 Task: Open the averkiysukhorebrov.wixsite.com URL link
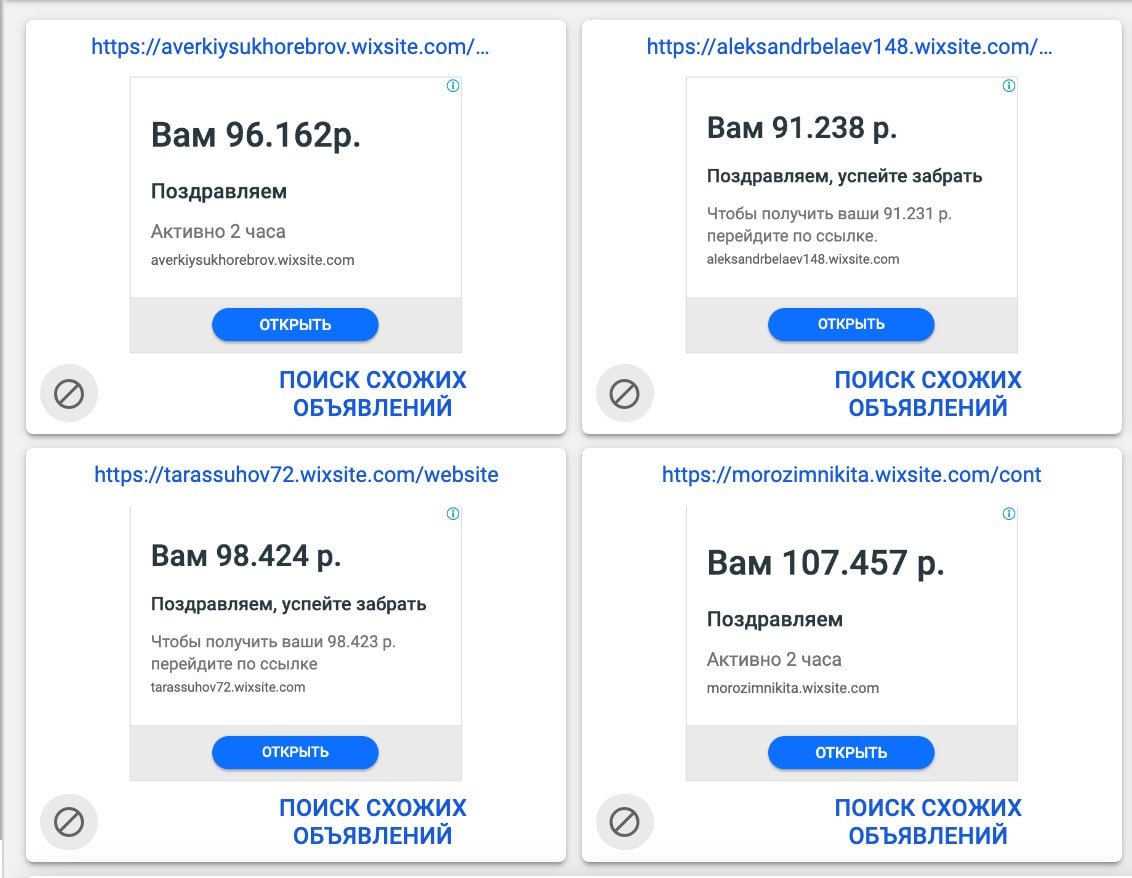pos(291,46)
